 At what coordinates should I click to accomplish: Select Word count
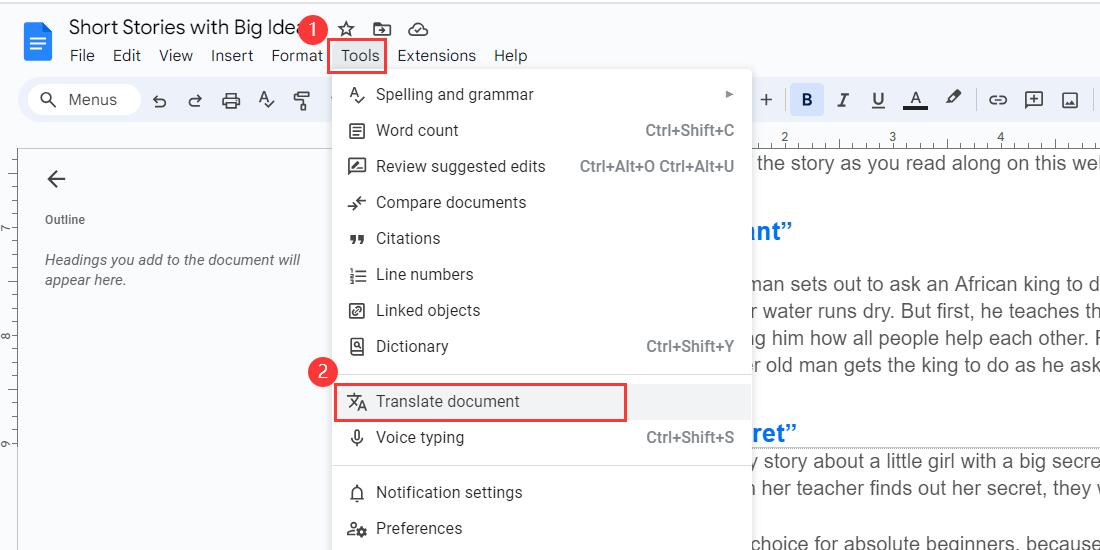[x=542, y=130]
